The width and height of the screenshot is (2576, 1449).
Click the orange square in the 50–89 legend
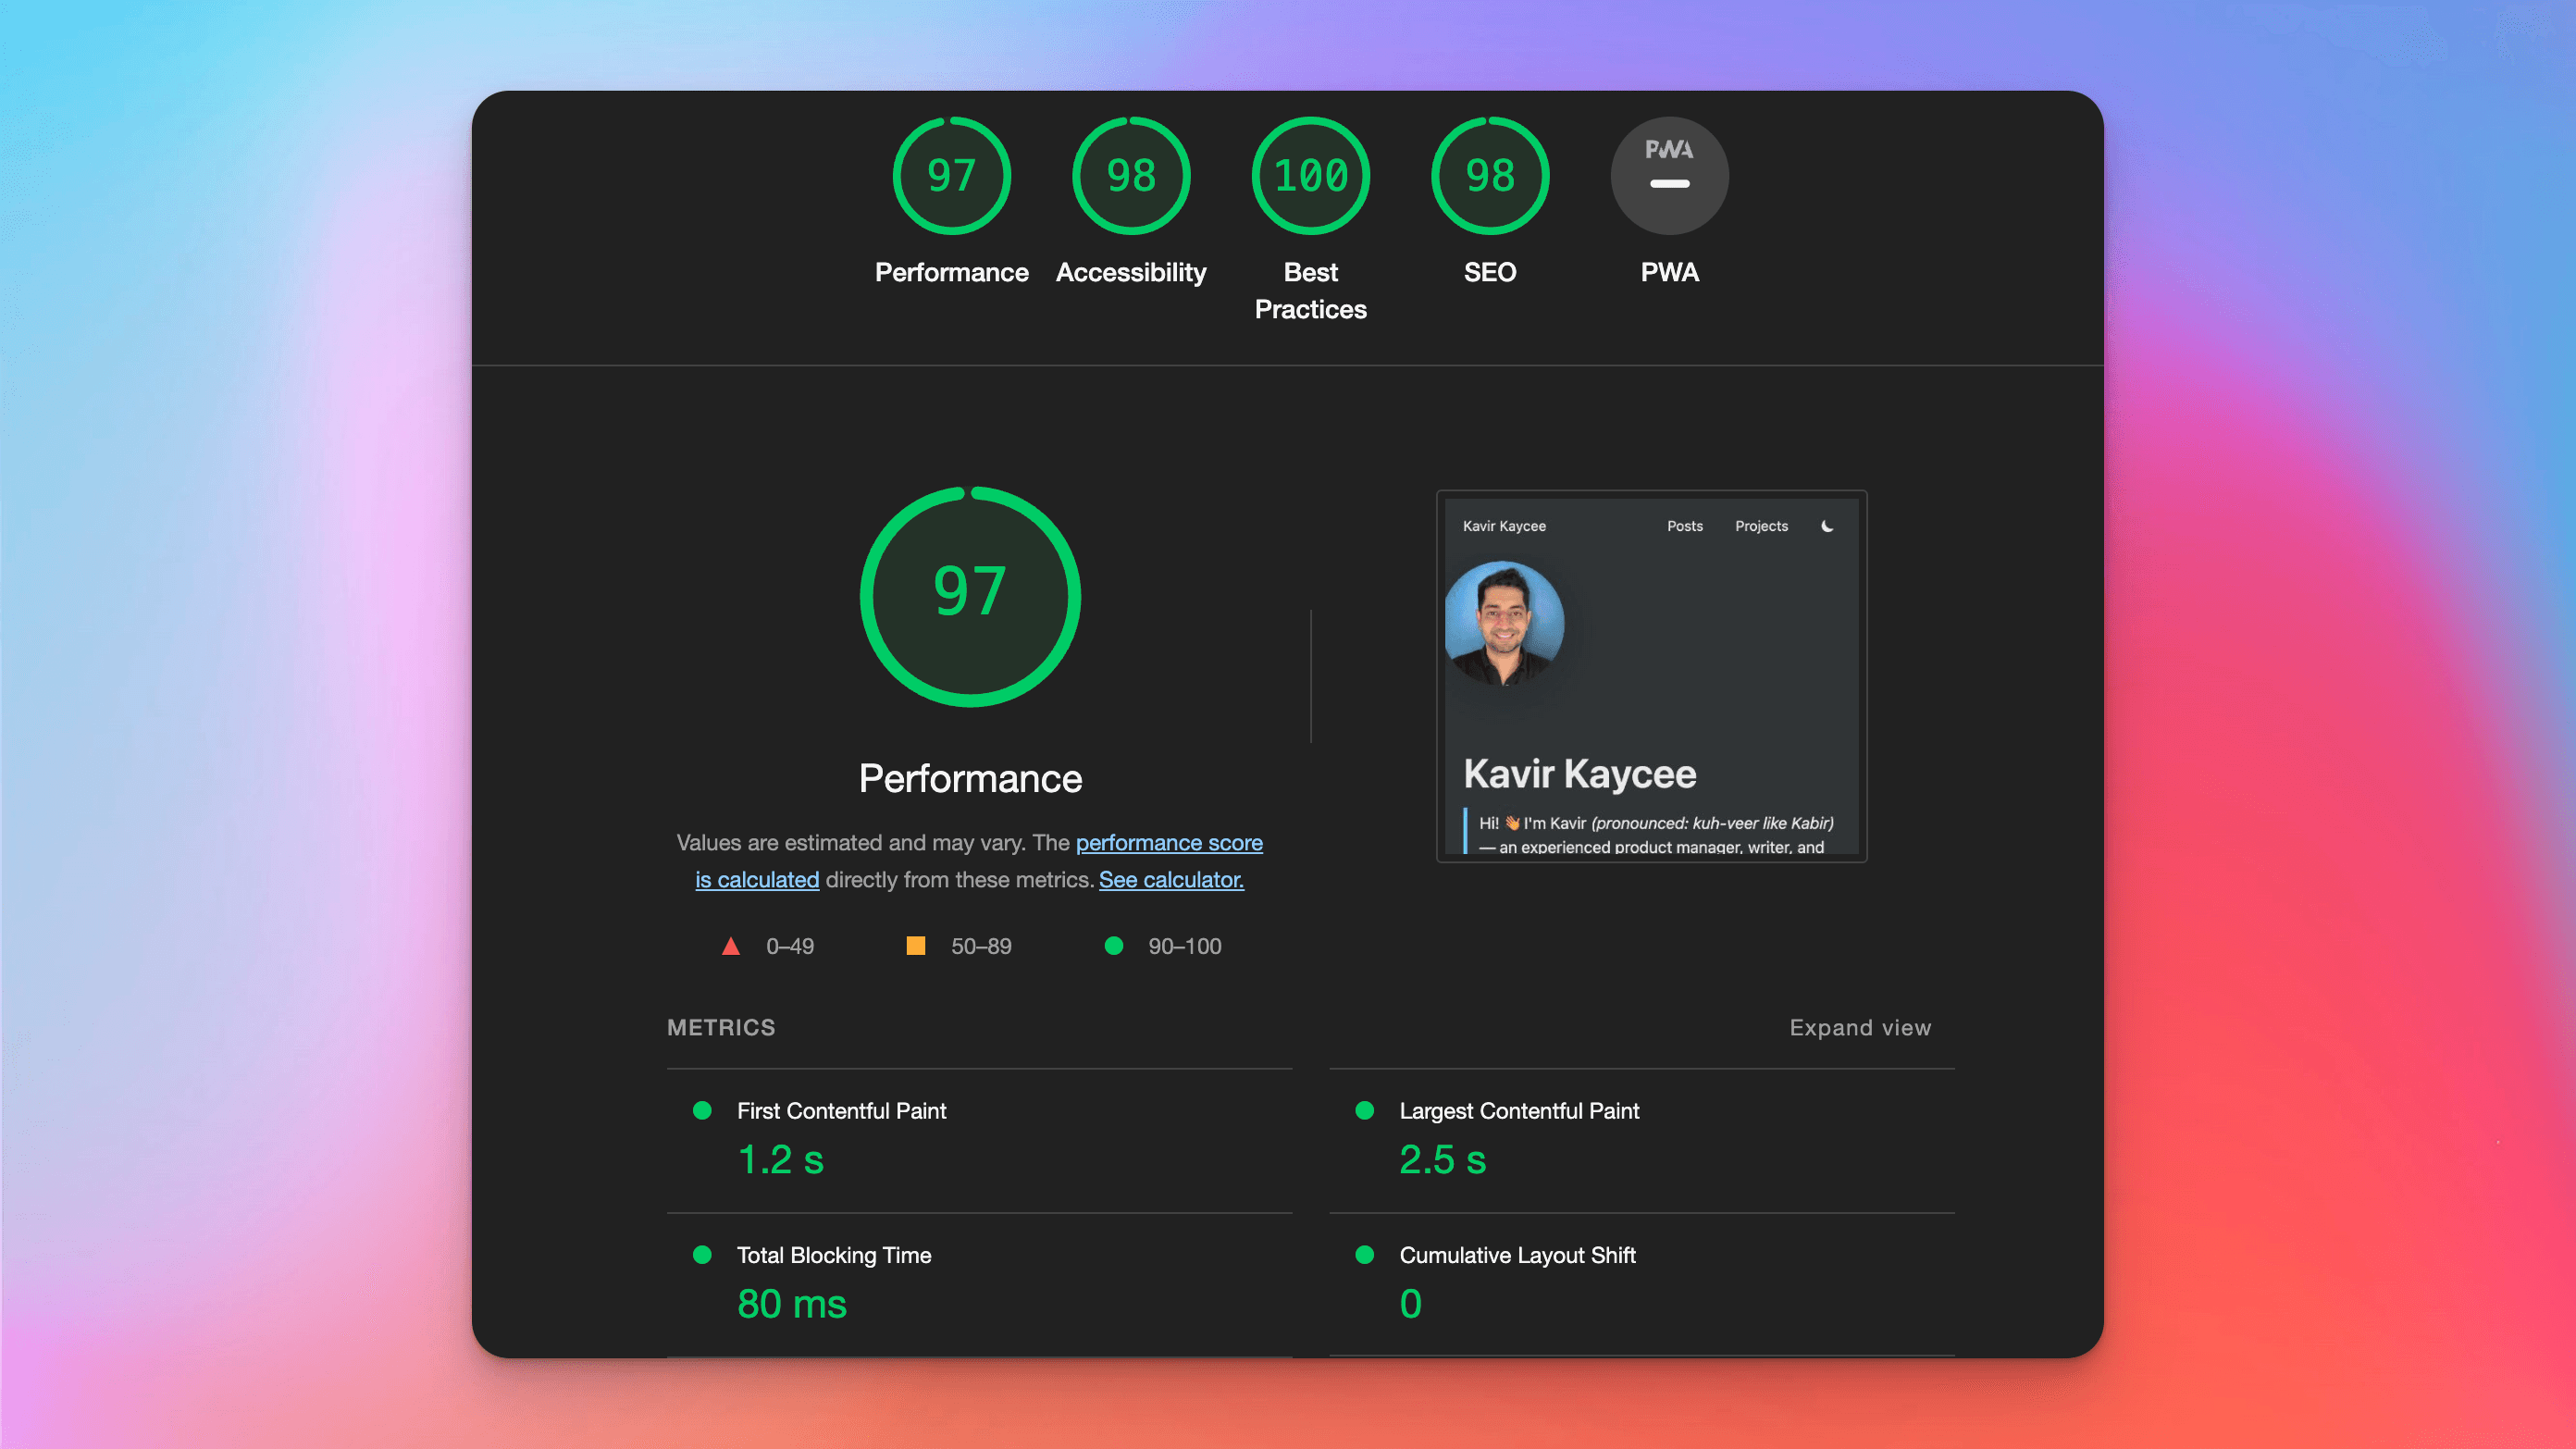coord(917,945)
